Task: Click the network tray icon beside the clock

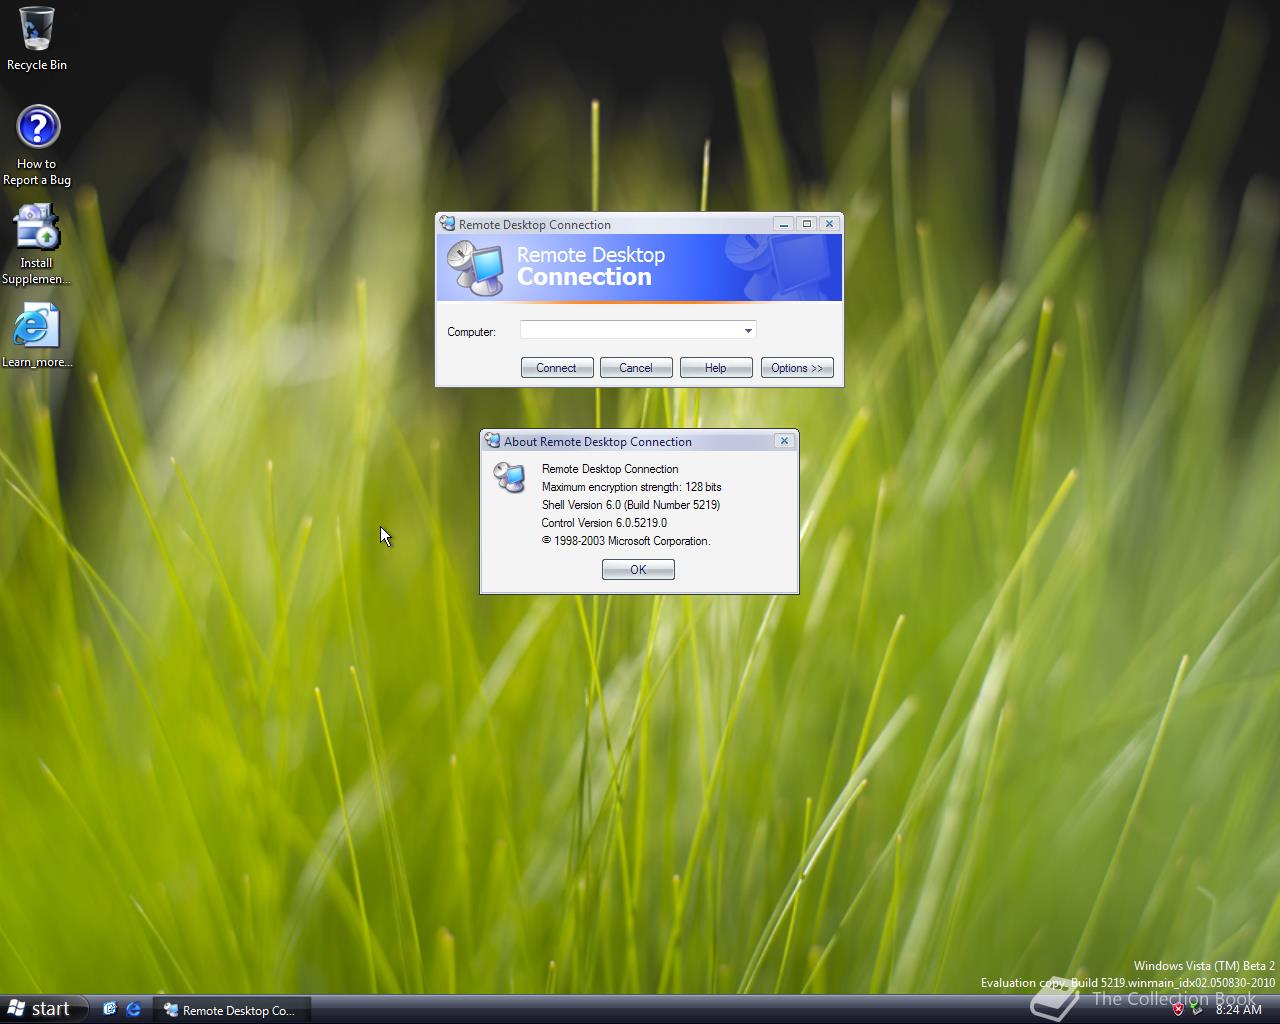Action: (x=1196, y=1009)
